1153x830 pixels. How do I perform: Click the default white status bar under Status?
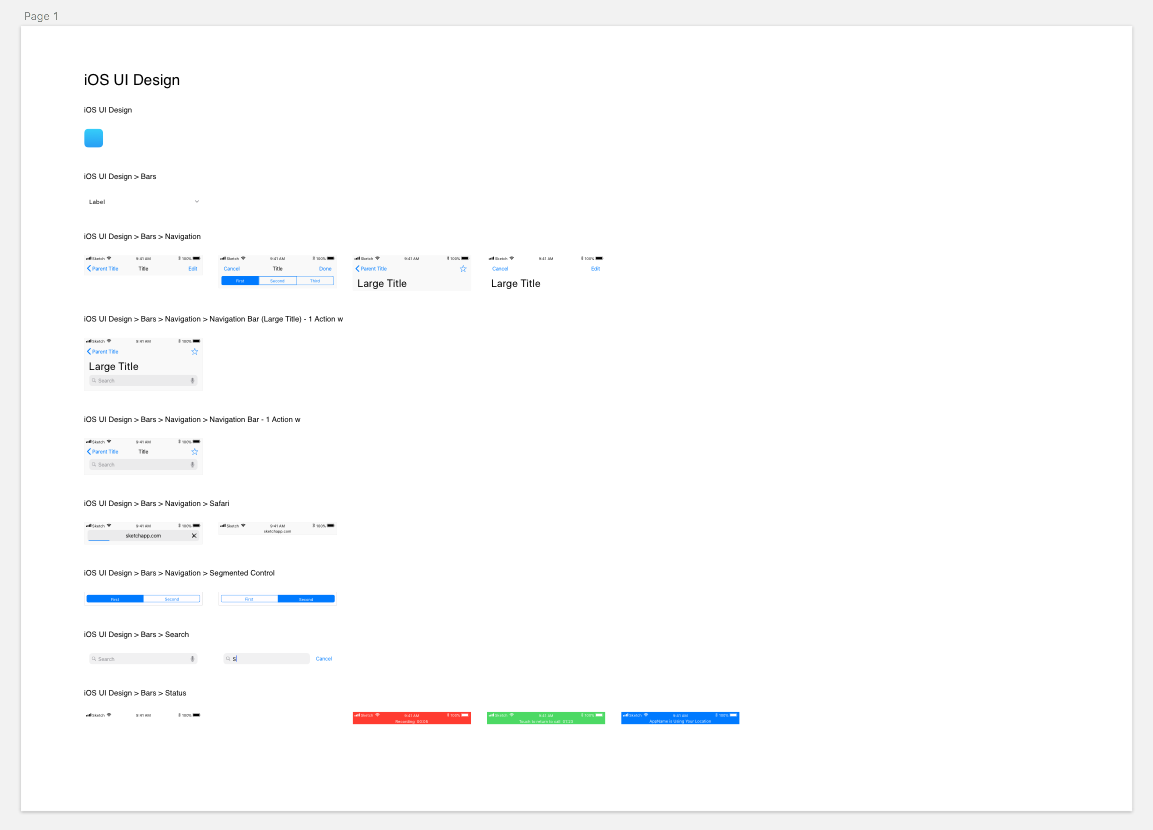click(143, 715)
